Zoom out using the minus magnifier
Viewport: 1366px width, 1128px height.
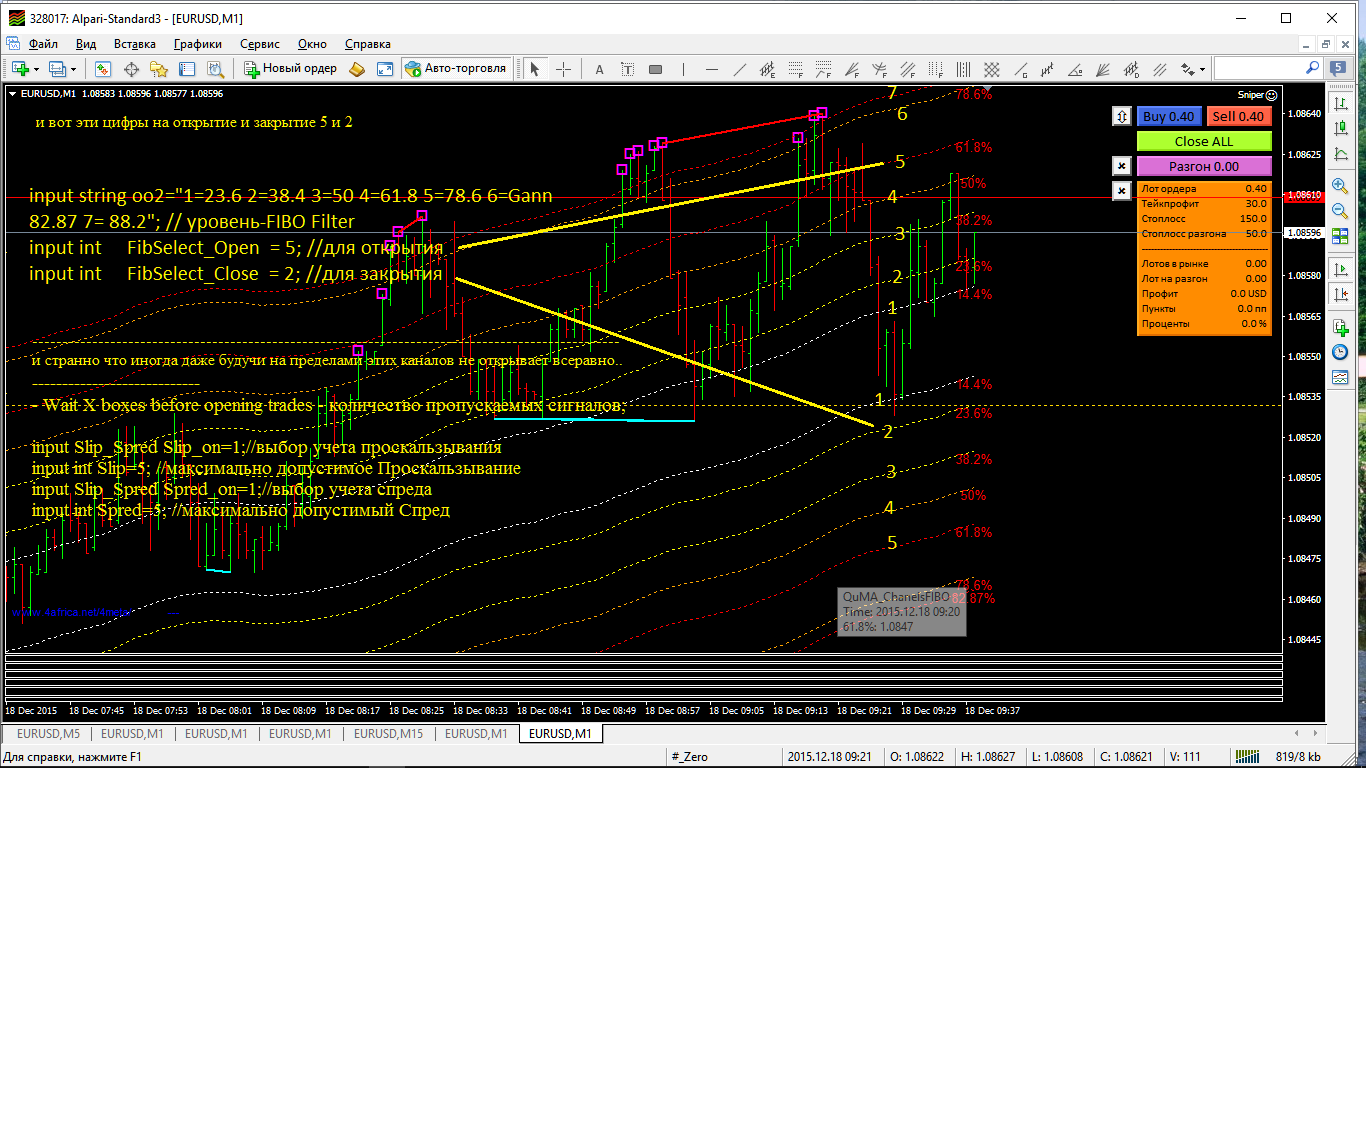1340,211
